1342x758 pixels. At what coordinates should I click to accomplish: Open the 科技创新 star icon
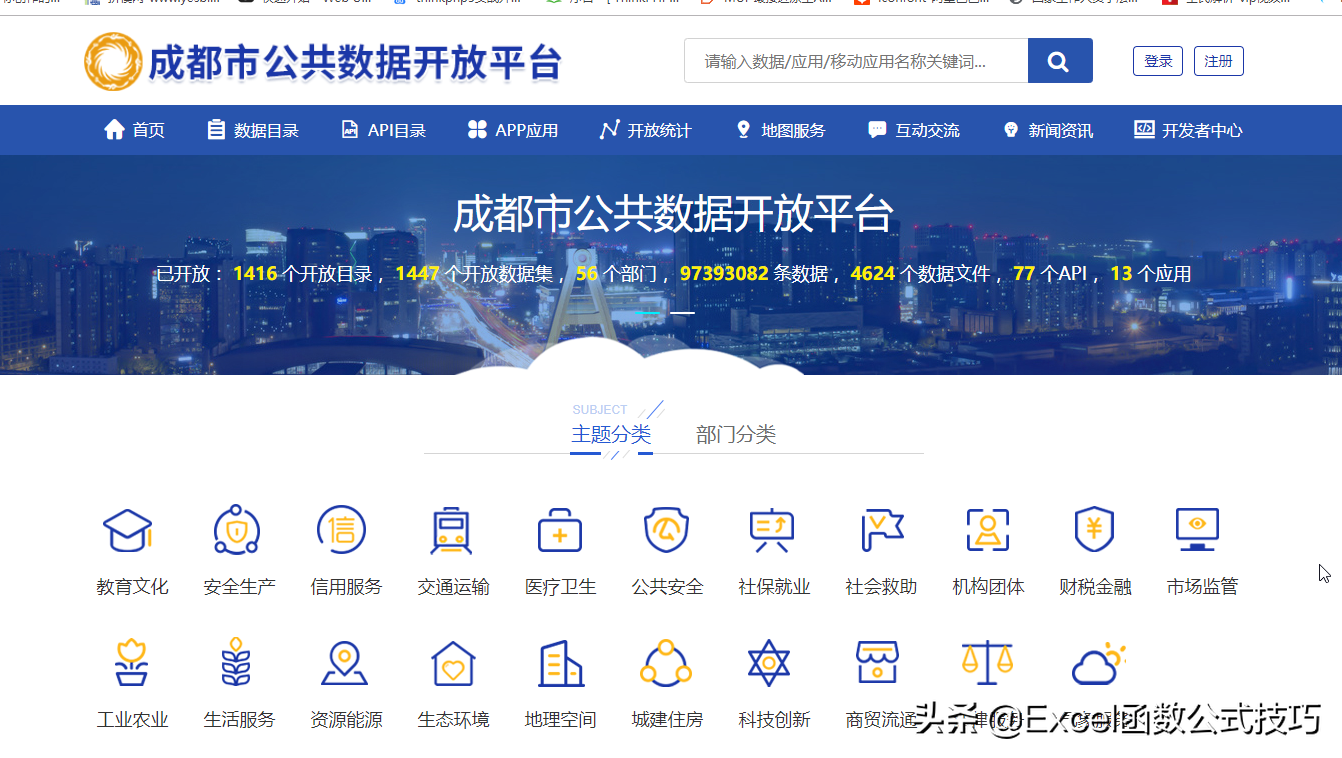point(769,663)
